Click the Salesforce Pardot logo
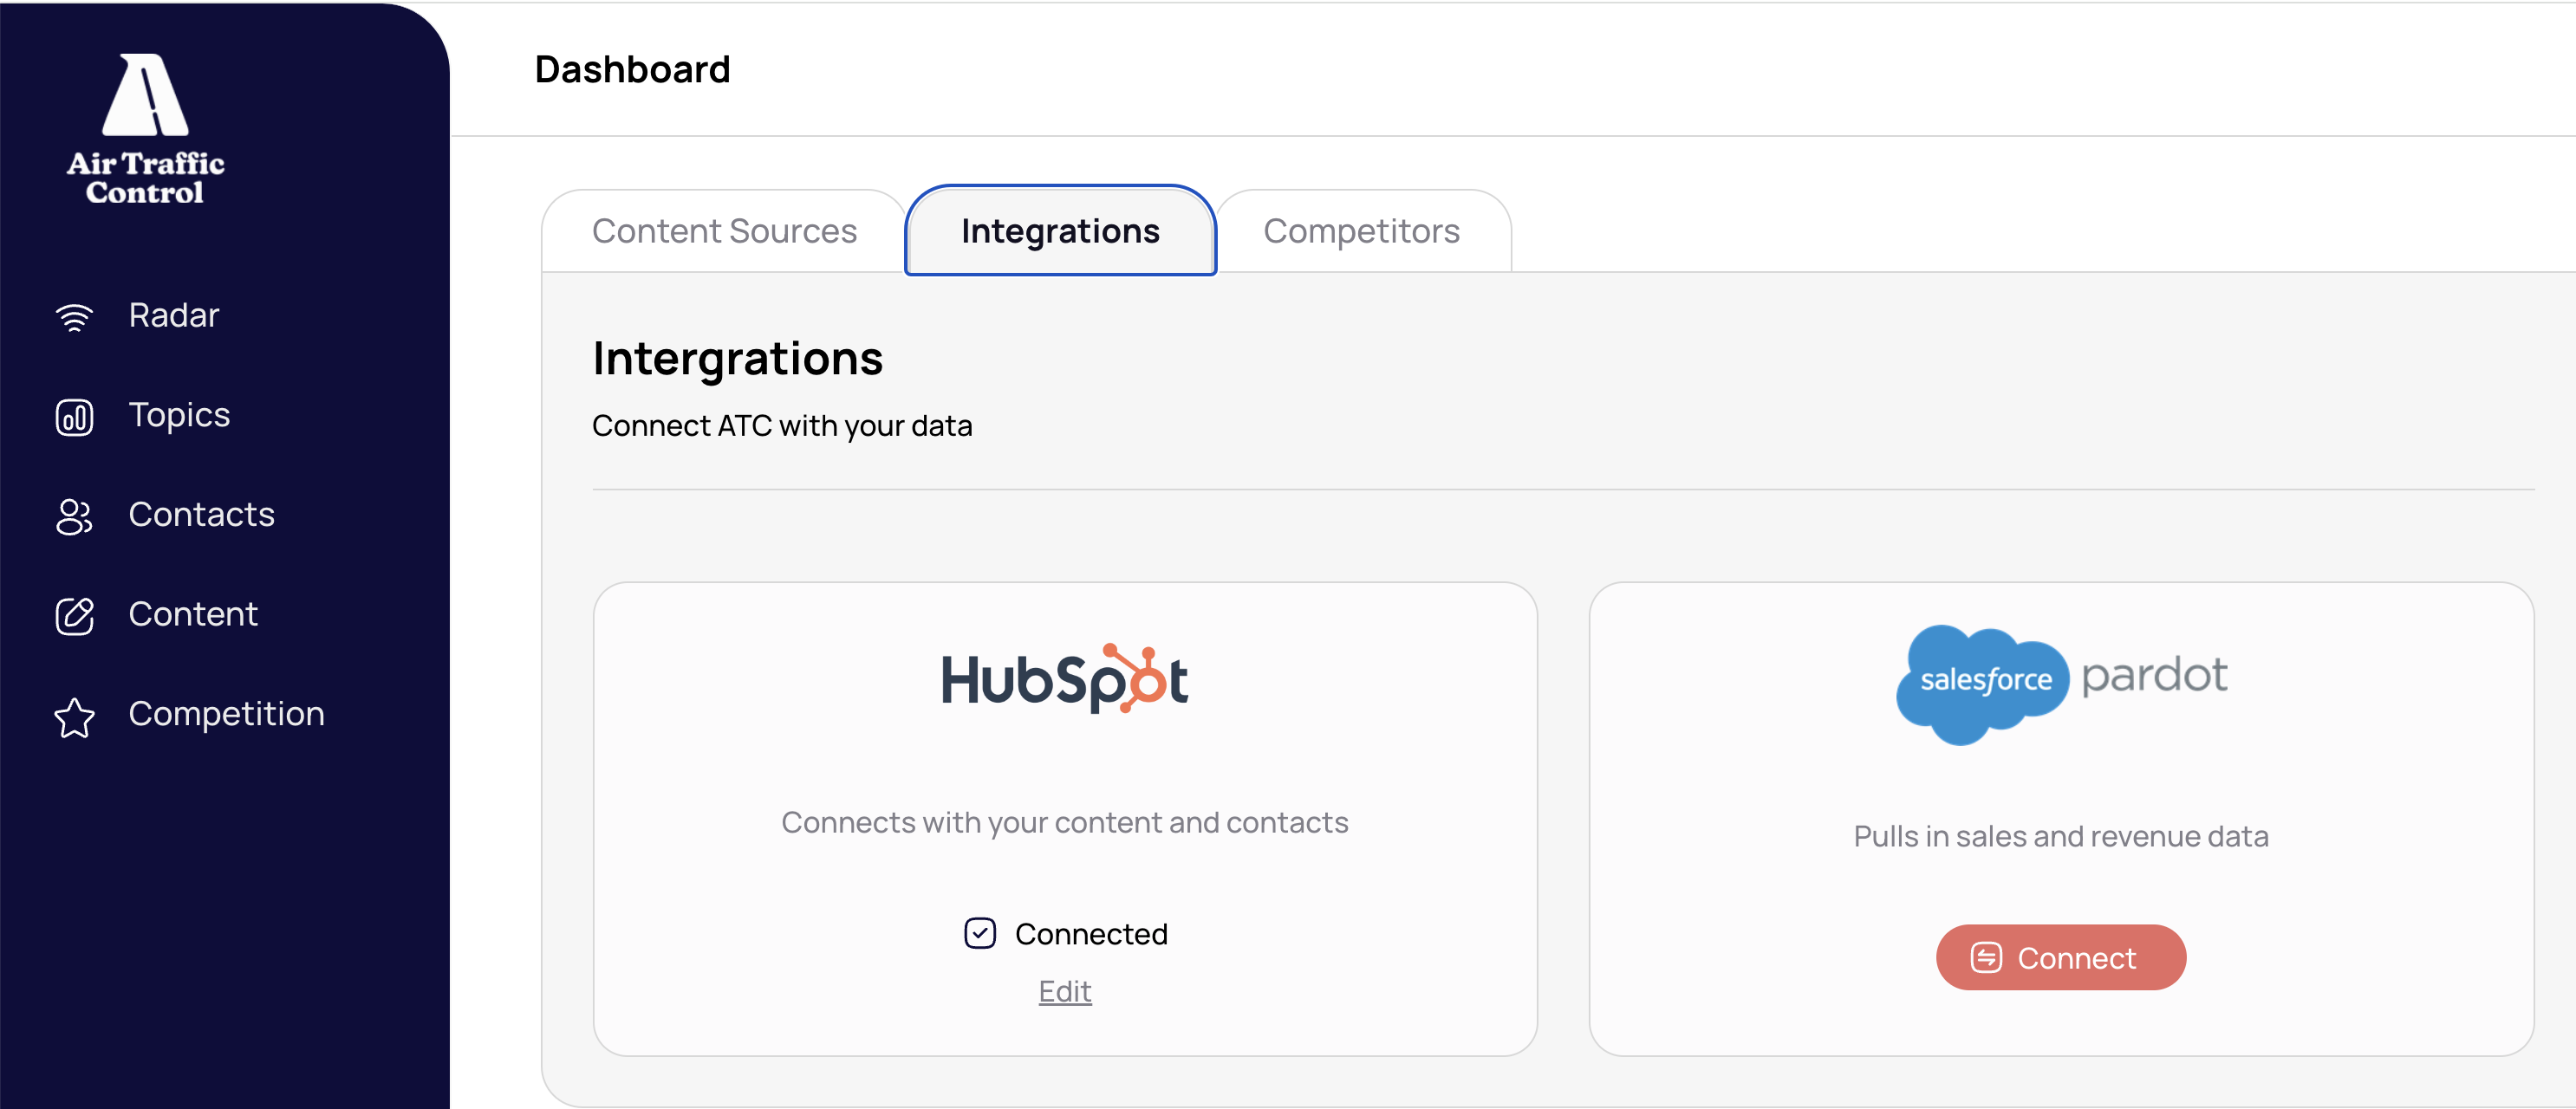 tap(2060, 683)
